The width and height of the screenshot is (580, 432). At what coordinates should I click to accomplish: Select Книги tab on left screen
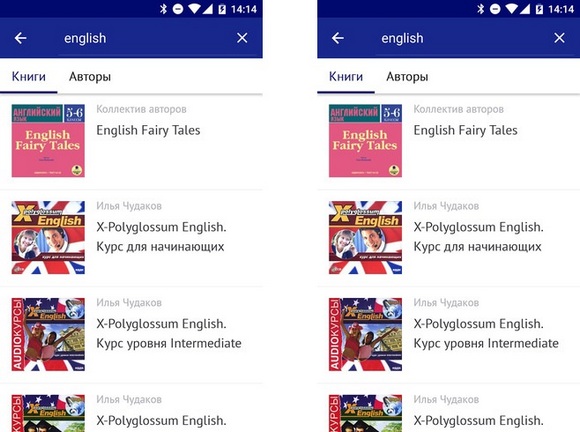point(29,77)
